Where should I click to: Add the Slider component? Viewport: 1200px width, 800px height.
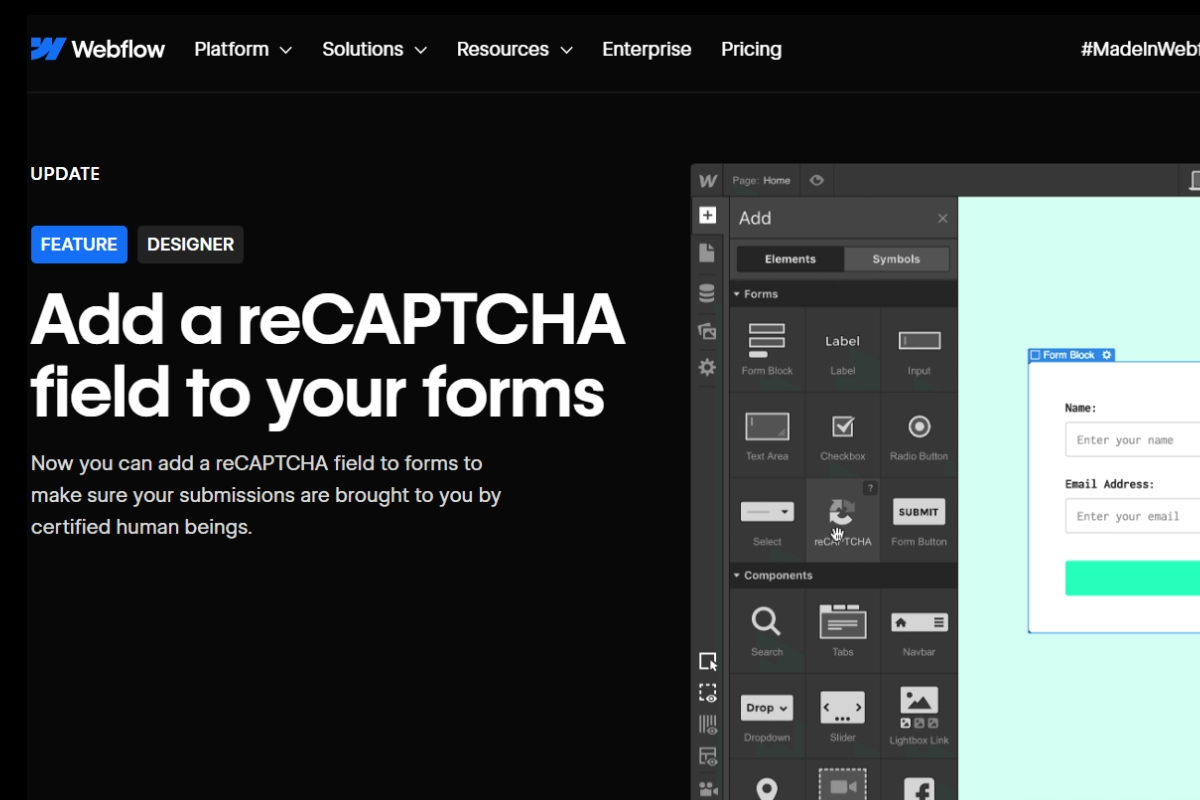point(843,714)
